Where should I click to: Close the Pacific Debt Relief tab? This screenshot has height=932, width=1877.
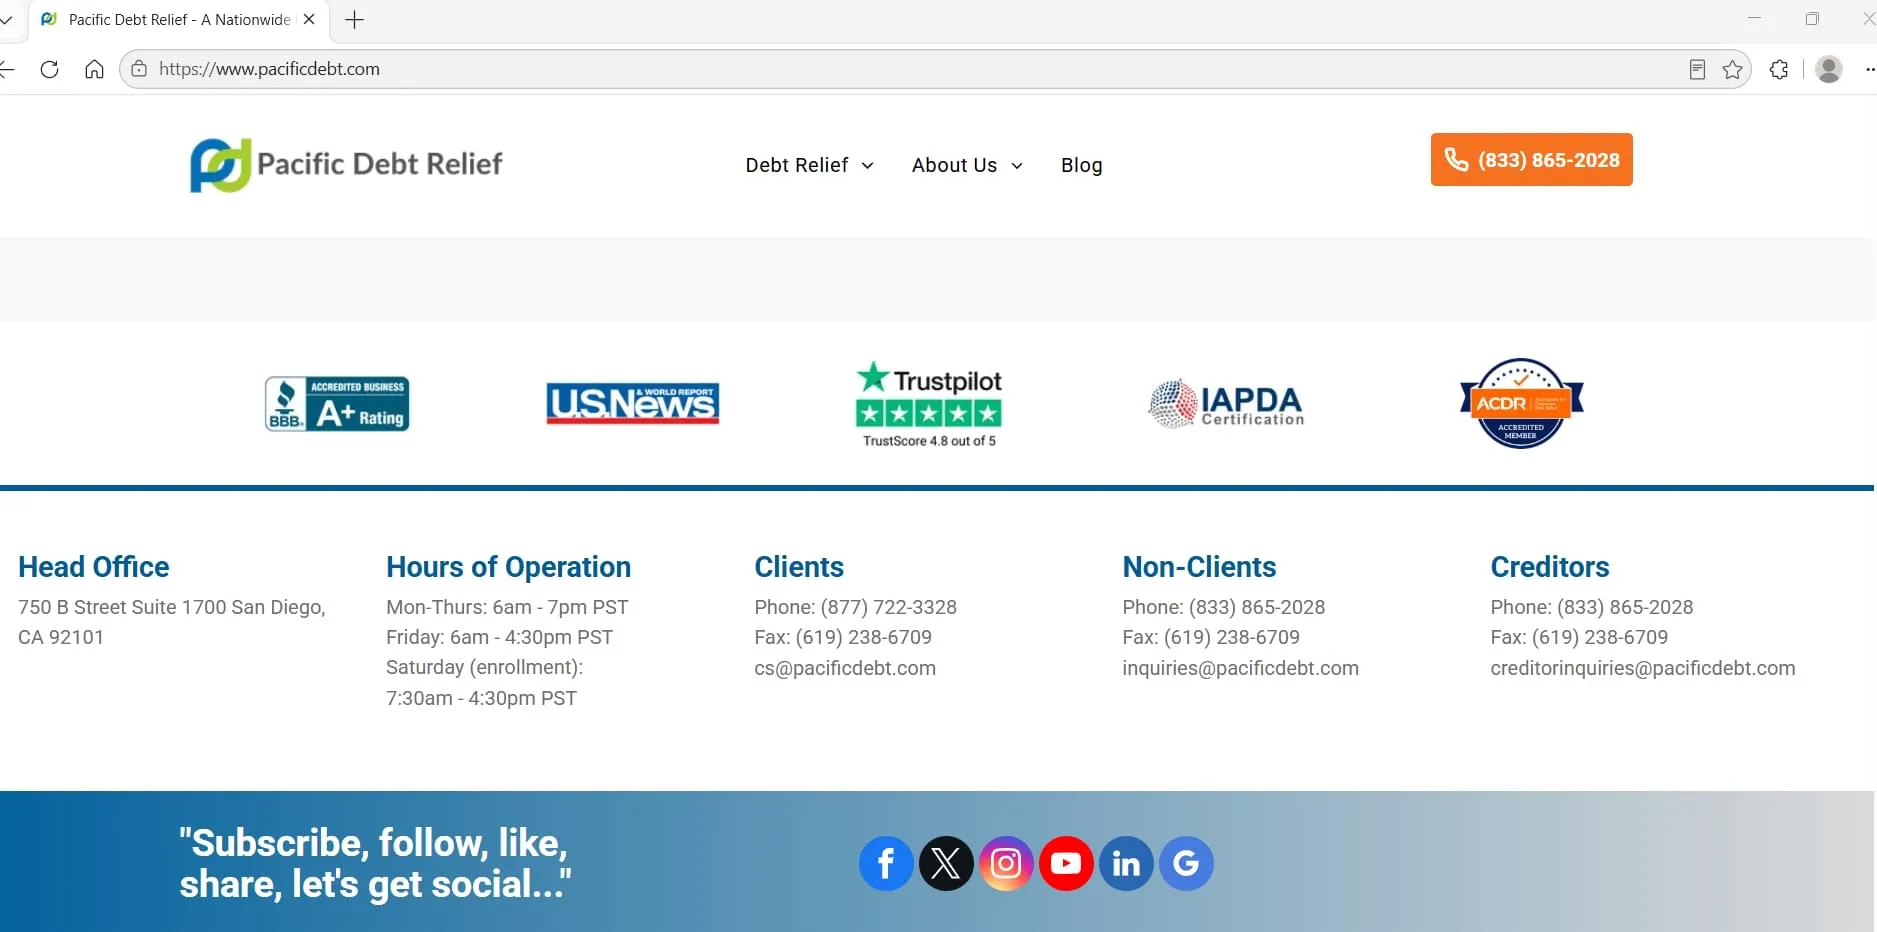[309, 19]
